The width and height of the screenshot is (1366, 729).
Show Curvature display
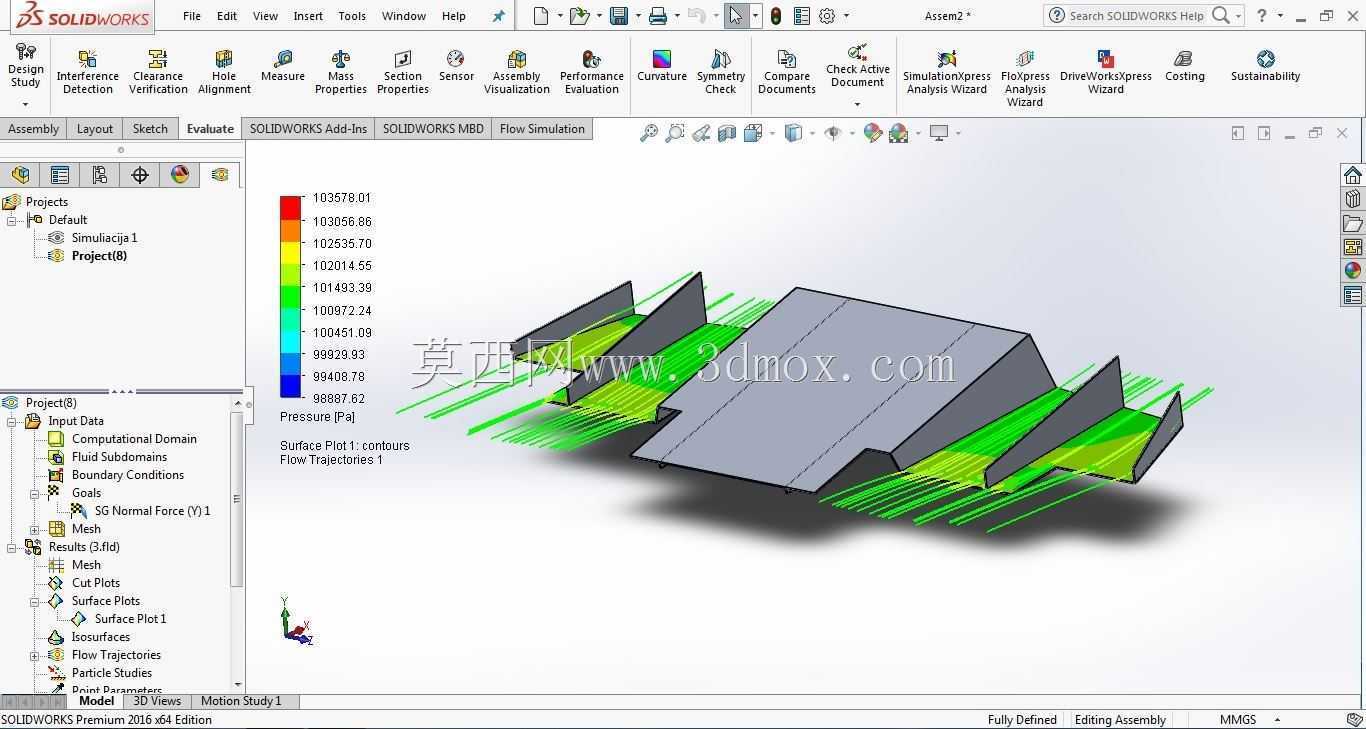(662, 66)
